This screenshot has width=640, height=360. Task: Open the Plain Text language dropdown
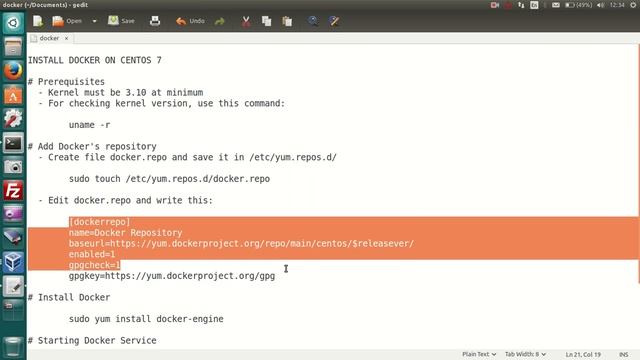[479, 354]
